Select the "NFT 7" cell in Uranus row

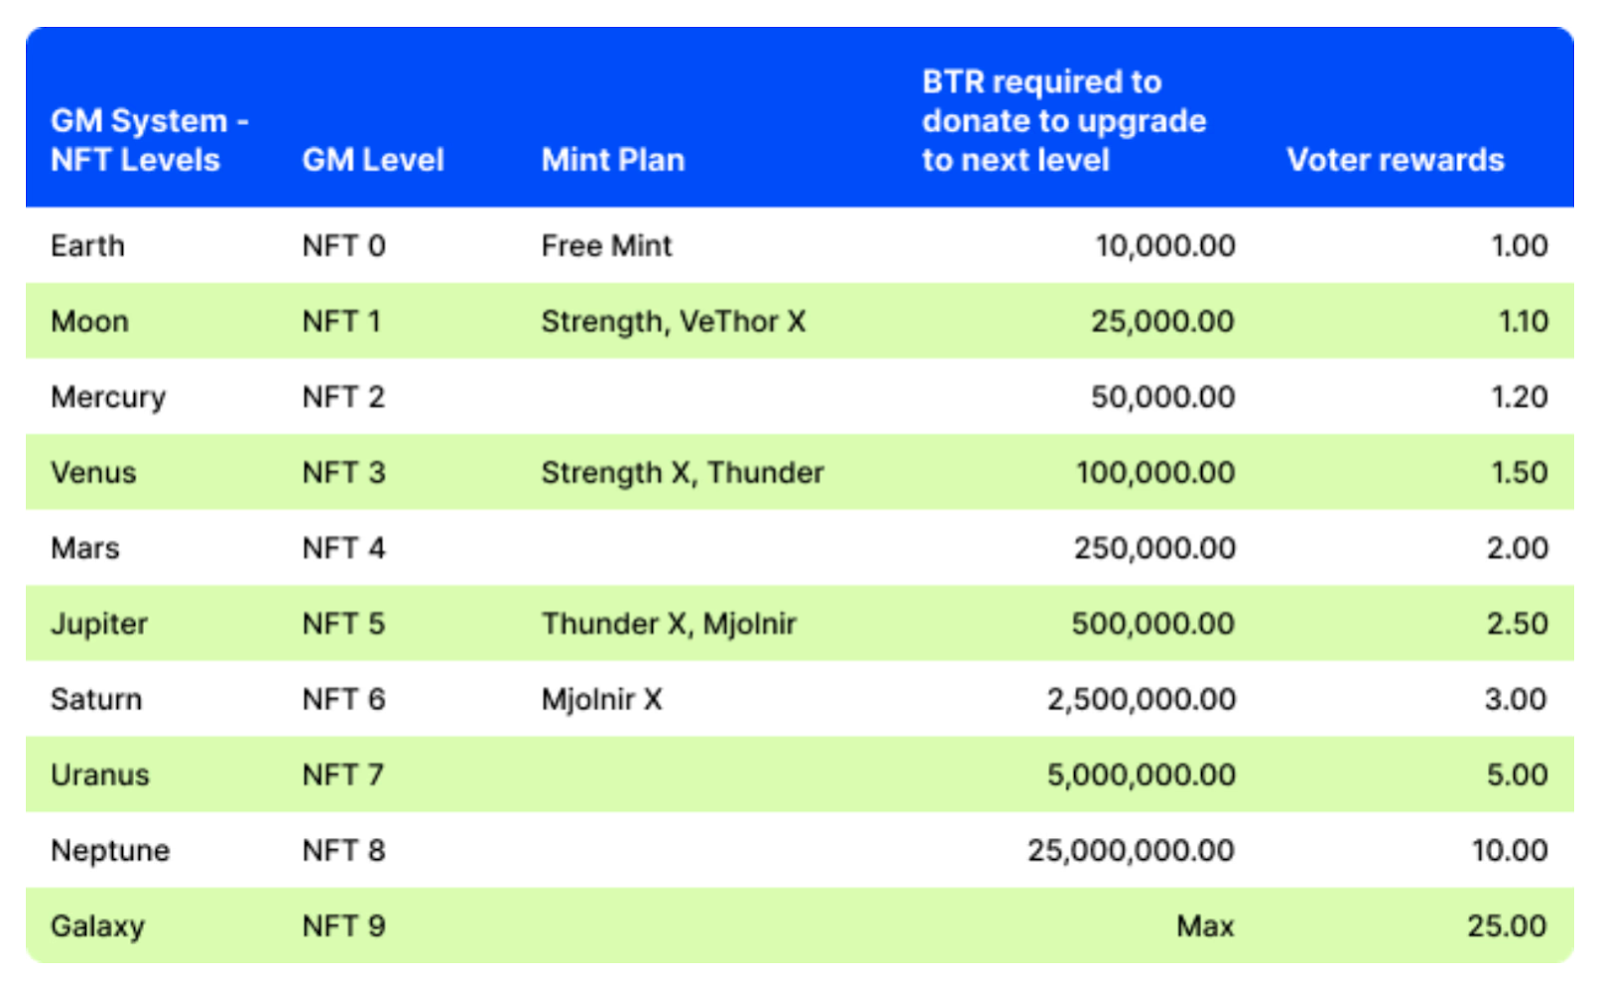tap(343, 775)
